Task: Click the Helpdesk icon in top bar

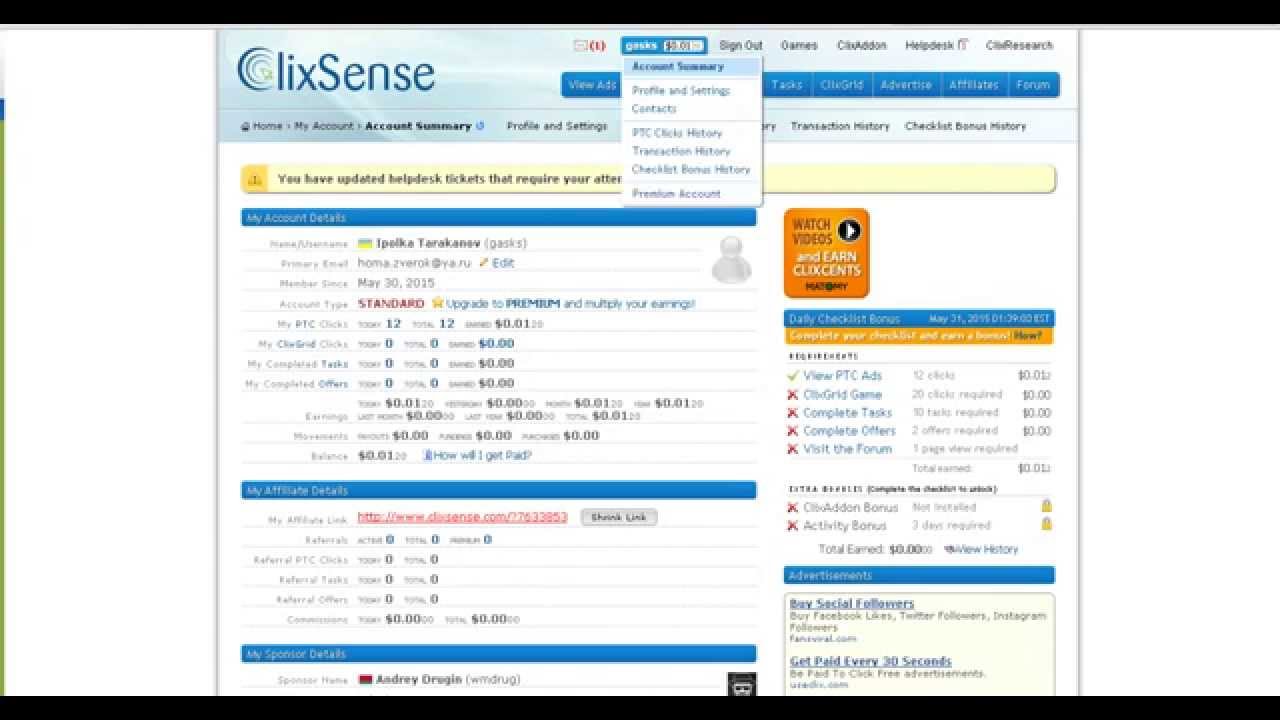Action: [963, 44]
